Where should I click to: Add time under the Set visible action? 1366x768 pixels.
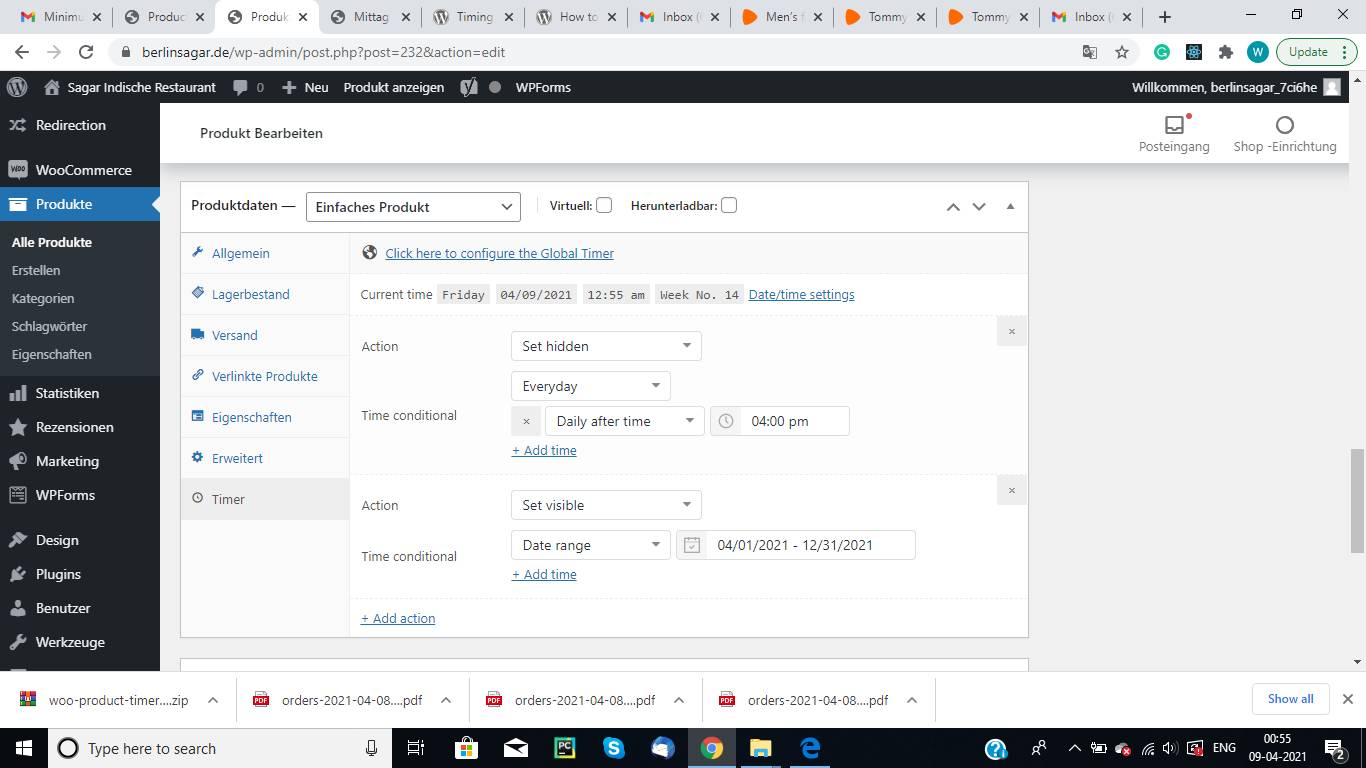544,574
